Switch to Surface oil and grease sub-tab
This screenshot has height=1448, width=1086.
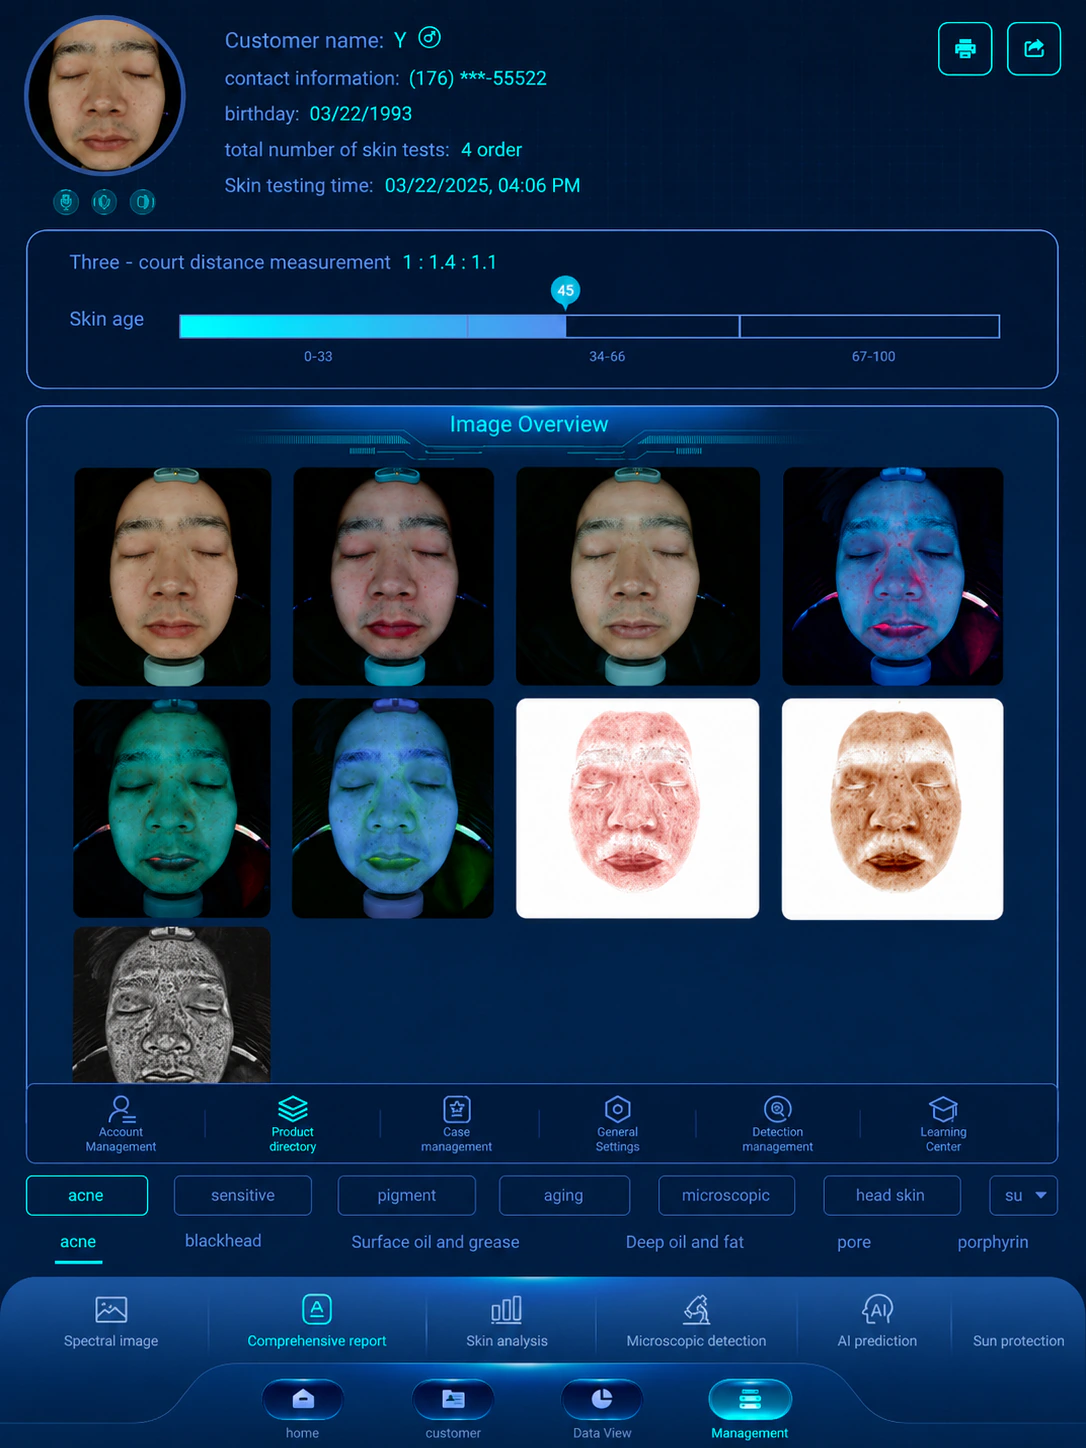tap(435, 1242)
